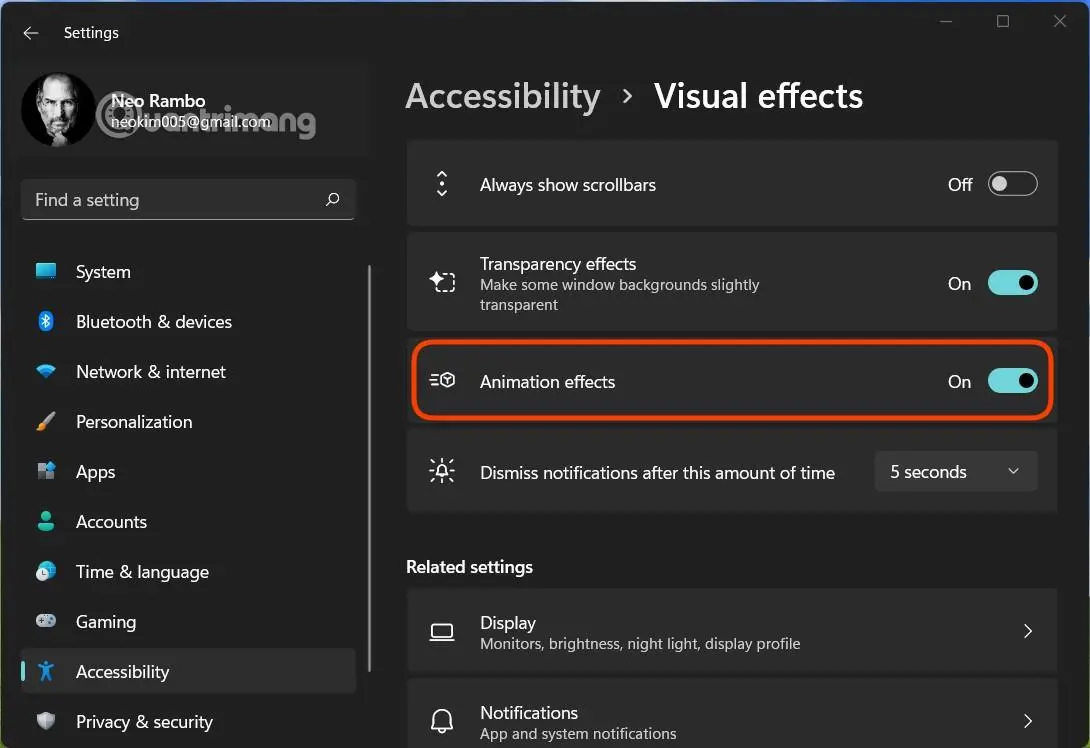The image size is (1090, 748).
Task: Click Accessibility breadcrumb link
Action: 503,97
